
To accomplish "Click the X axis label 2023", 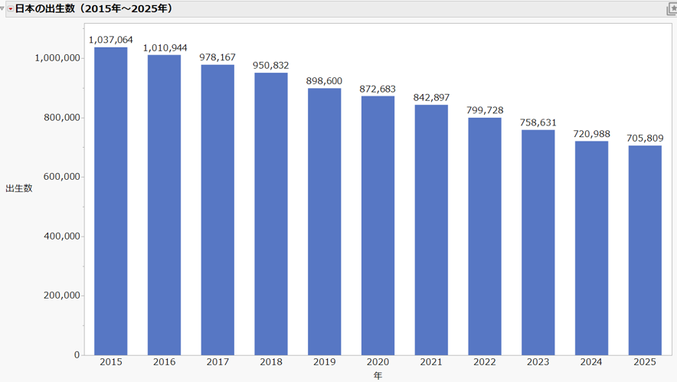I will pos(538,362).
